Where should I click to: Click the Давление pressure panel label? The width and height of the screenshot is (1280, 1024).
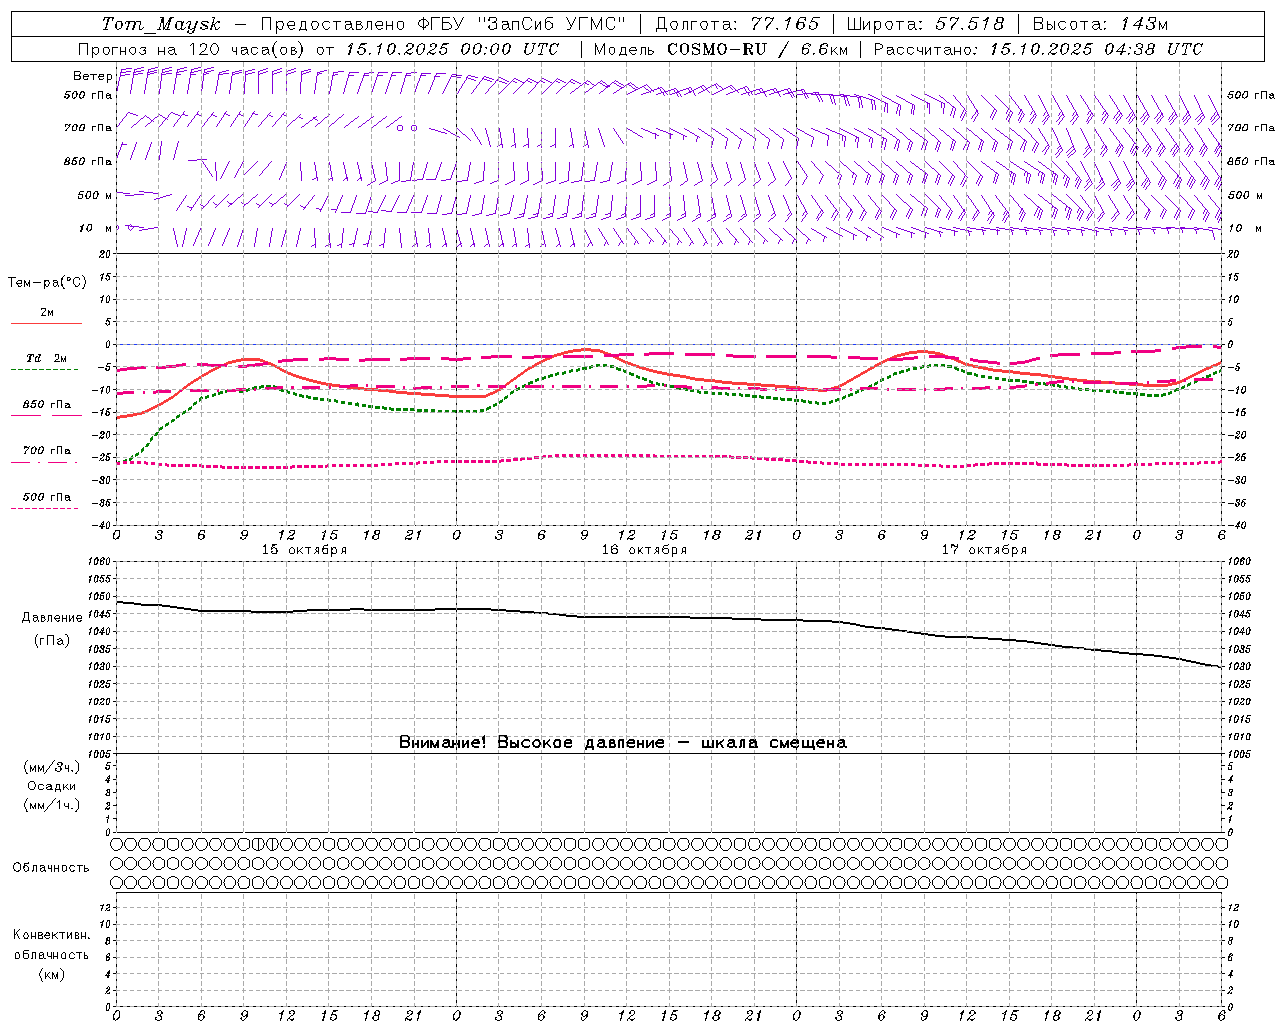52,618
